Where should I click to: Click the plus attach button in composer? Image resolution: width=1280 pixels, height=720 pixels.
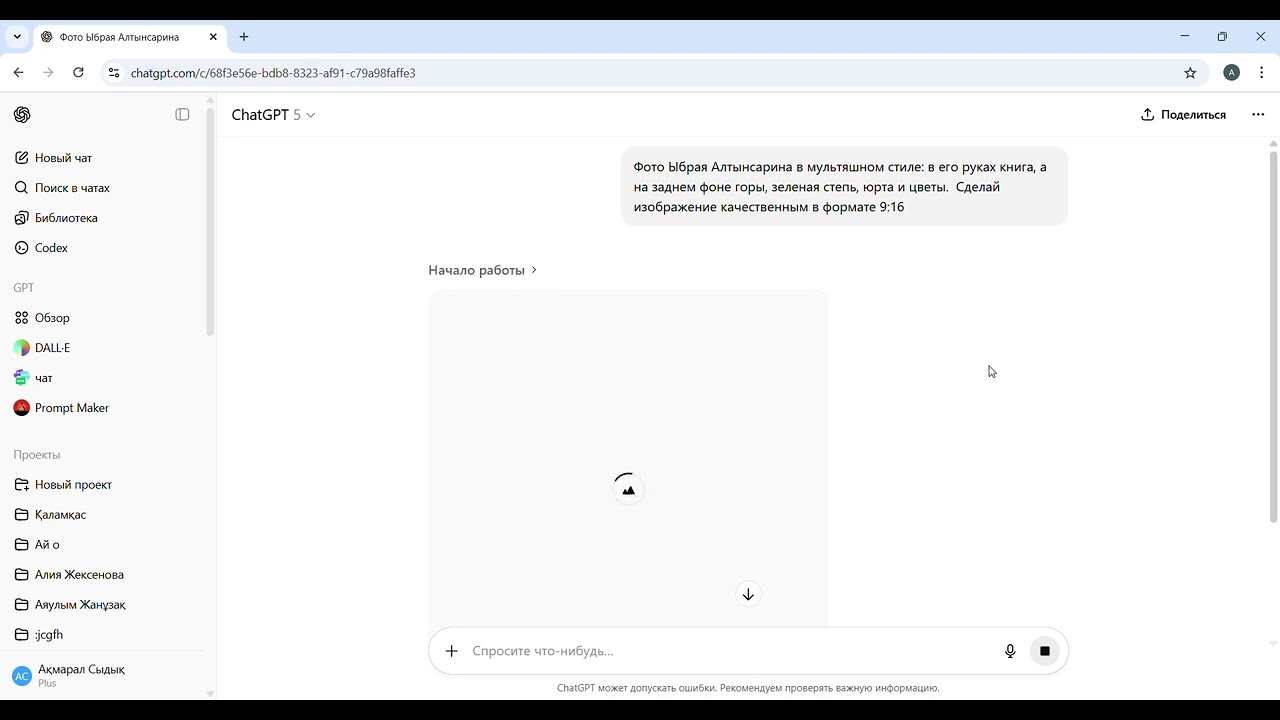(x=452, y=651)
